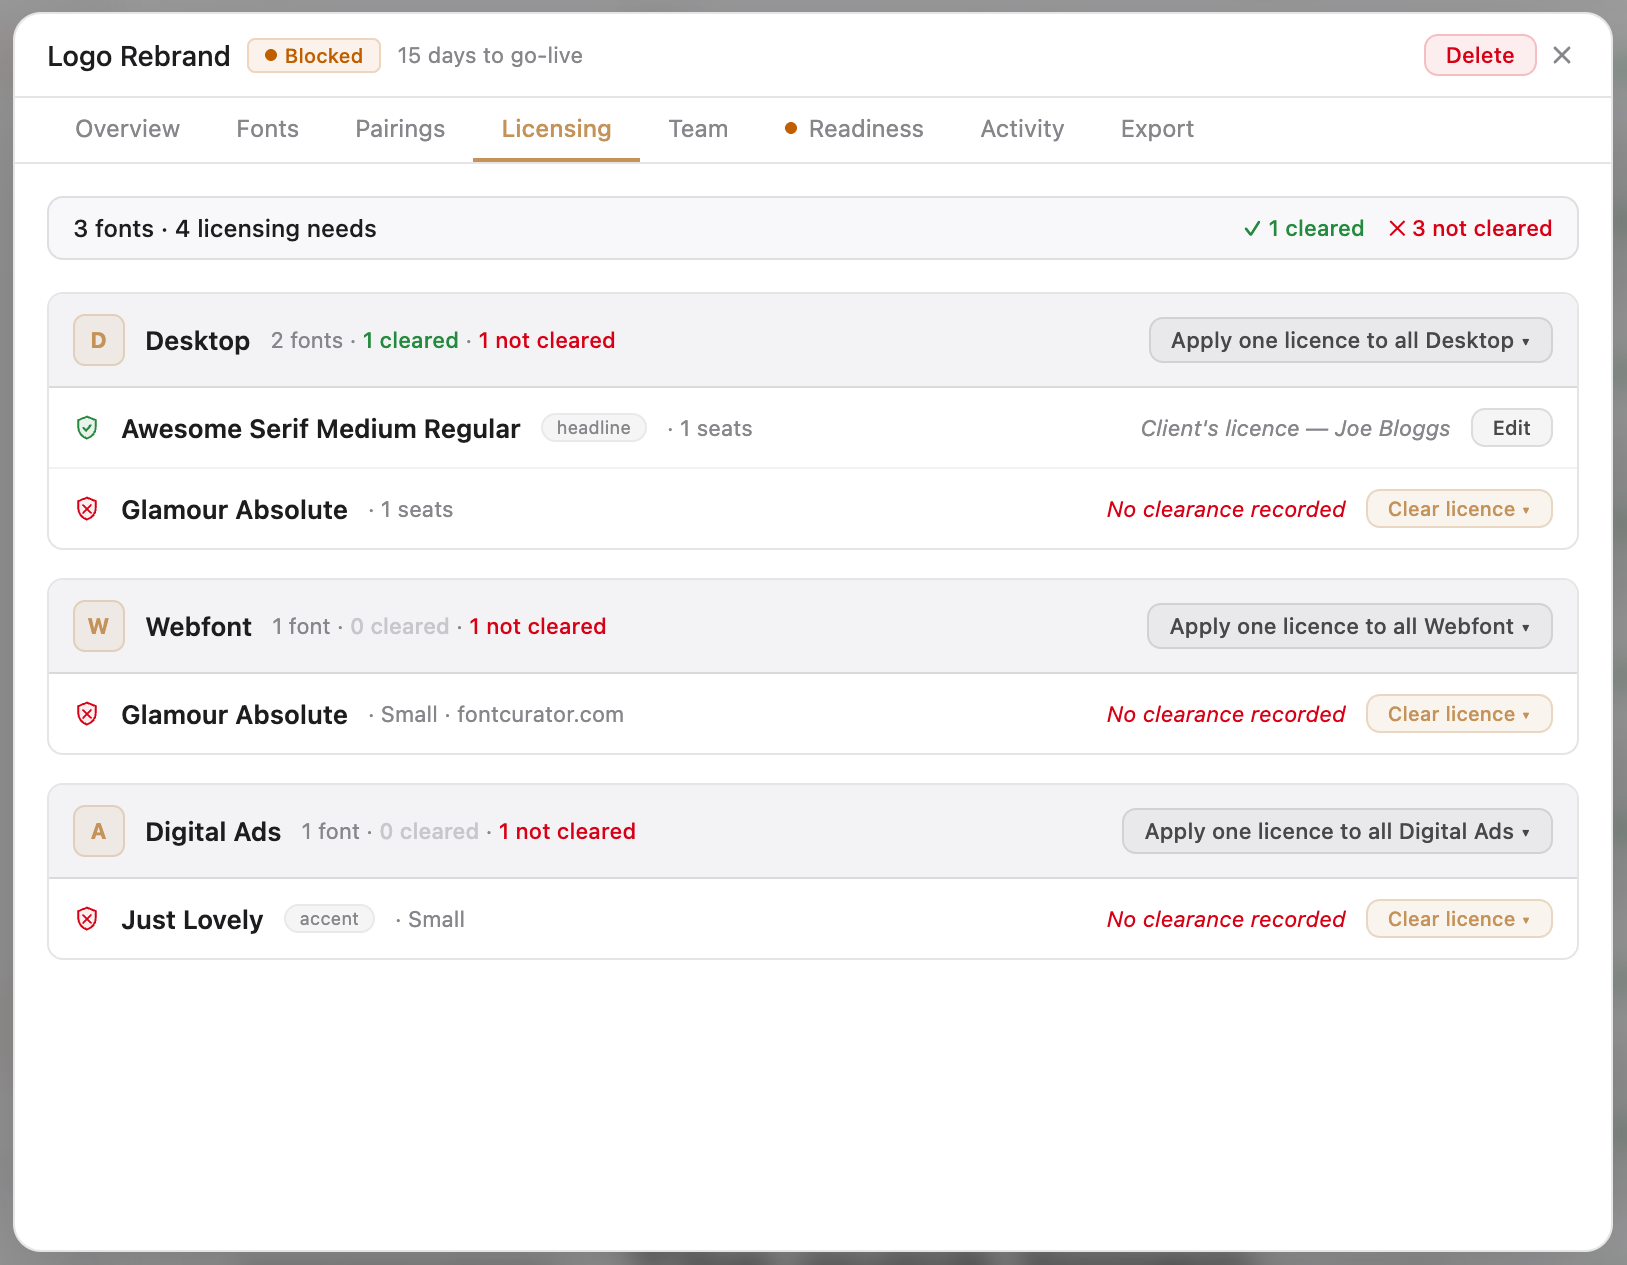Open Apply one licence to all Webfont dropdown

[x=1349, y=626]
